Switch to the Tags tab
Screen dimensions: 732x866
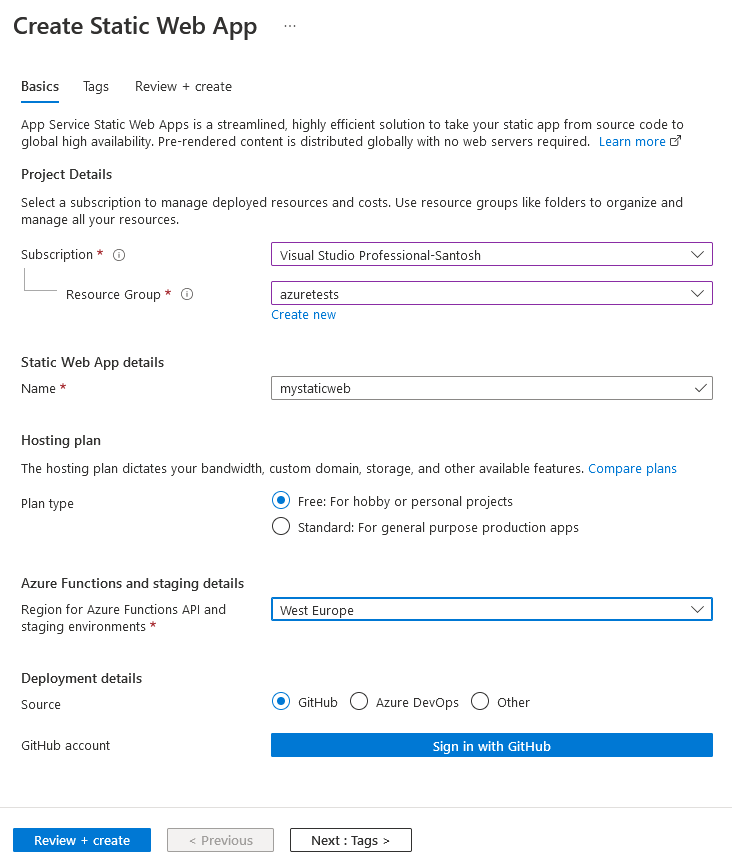(96, 87)
